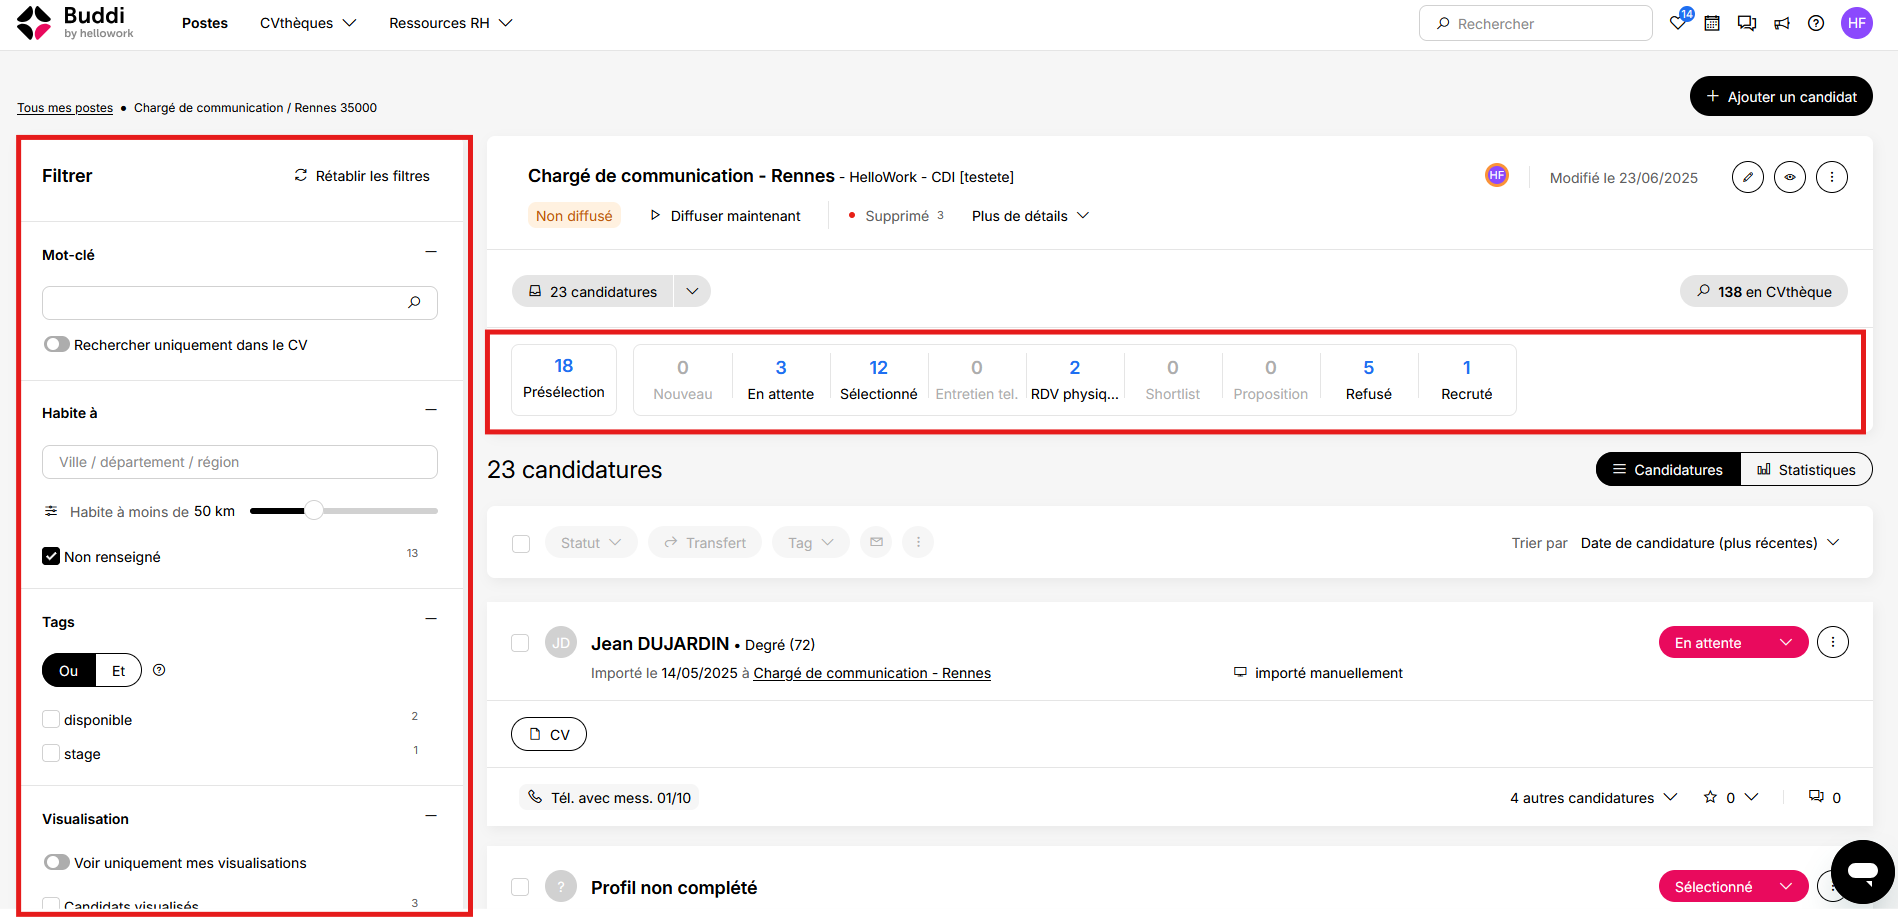Toggle Voir uniquement mes visualisations
This screenshot has width=1898, height=917.
57,862
